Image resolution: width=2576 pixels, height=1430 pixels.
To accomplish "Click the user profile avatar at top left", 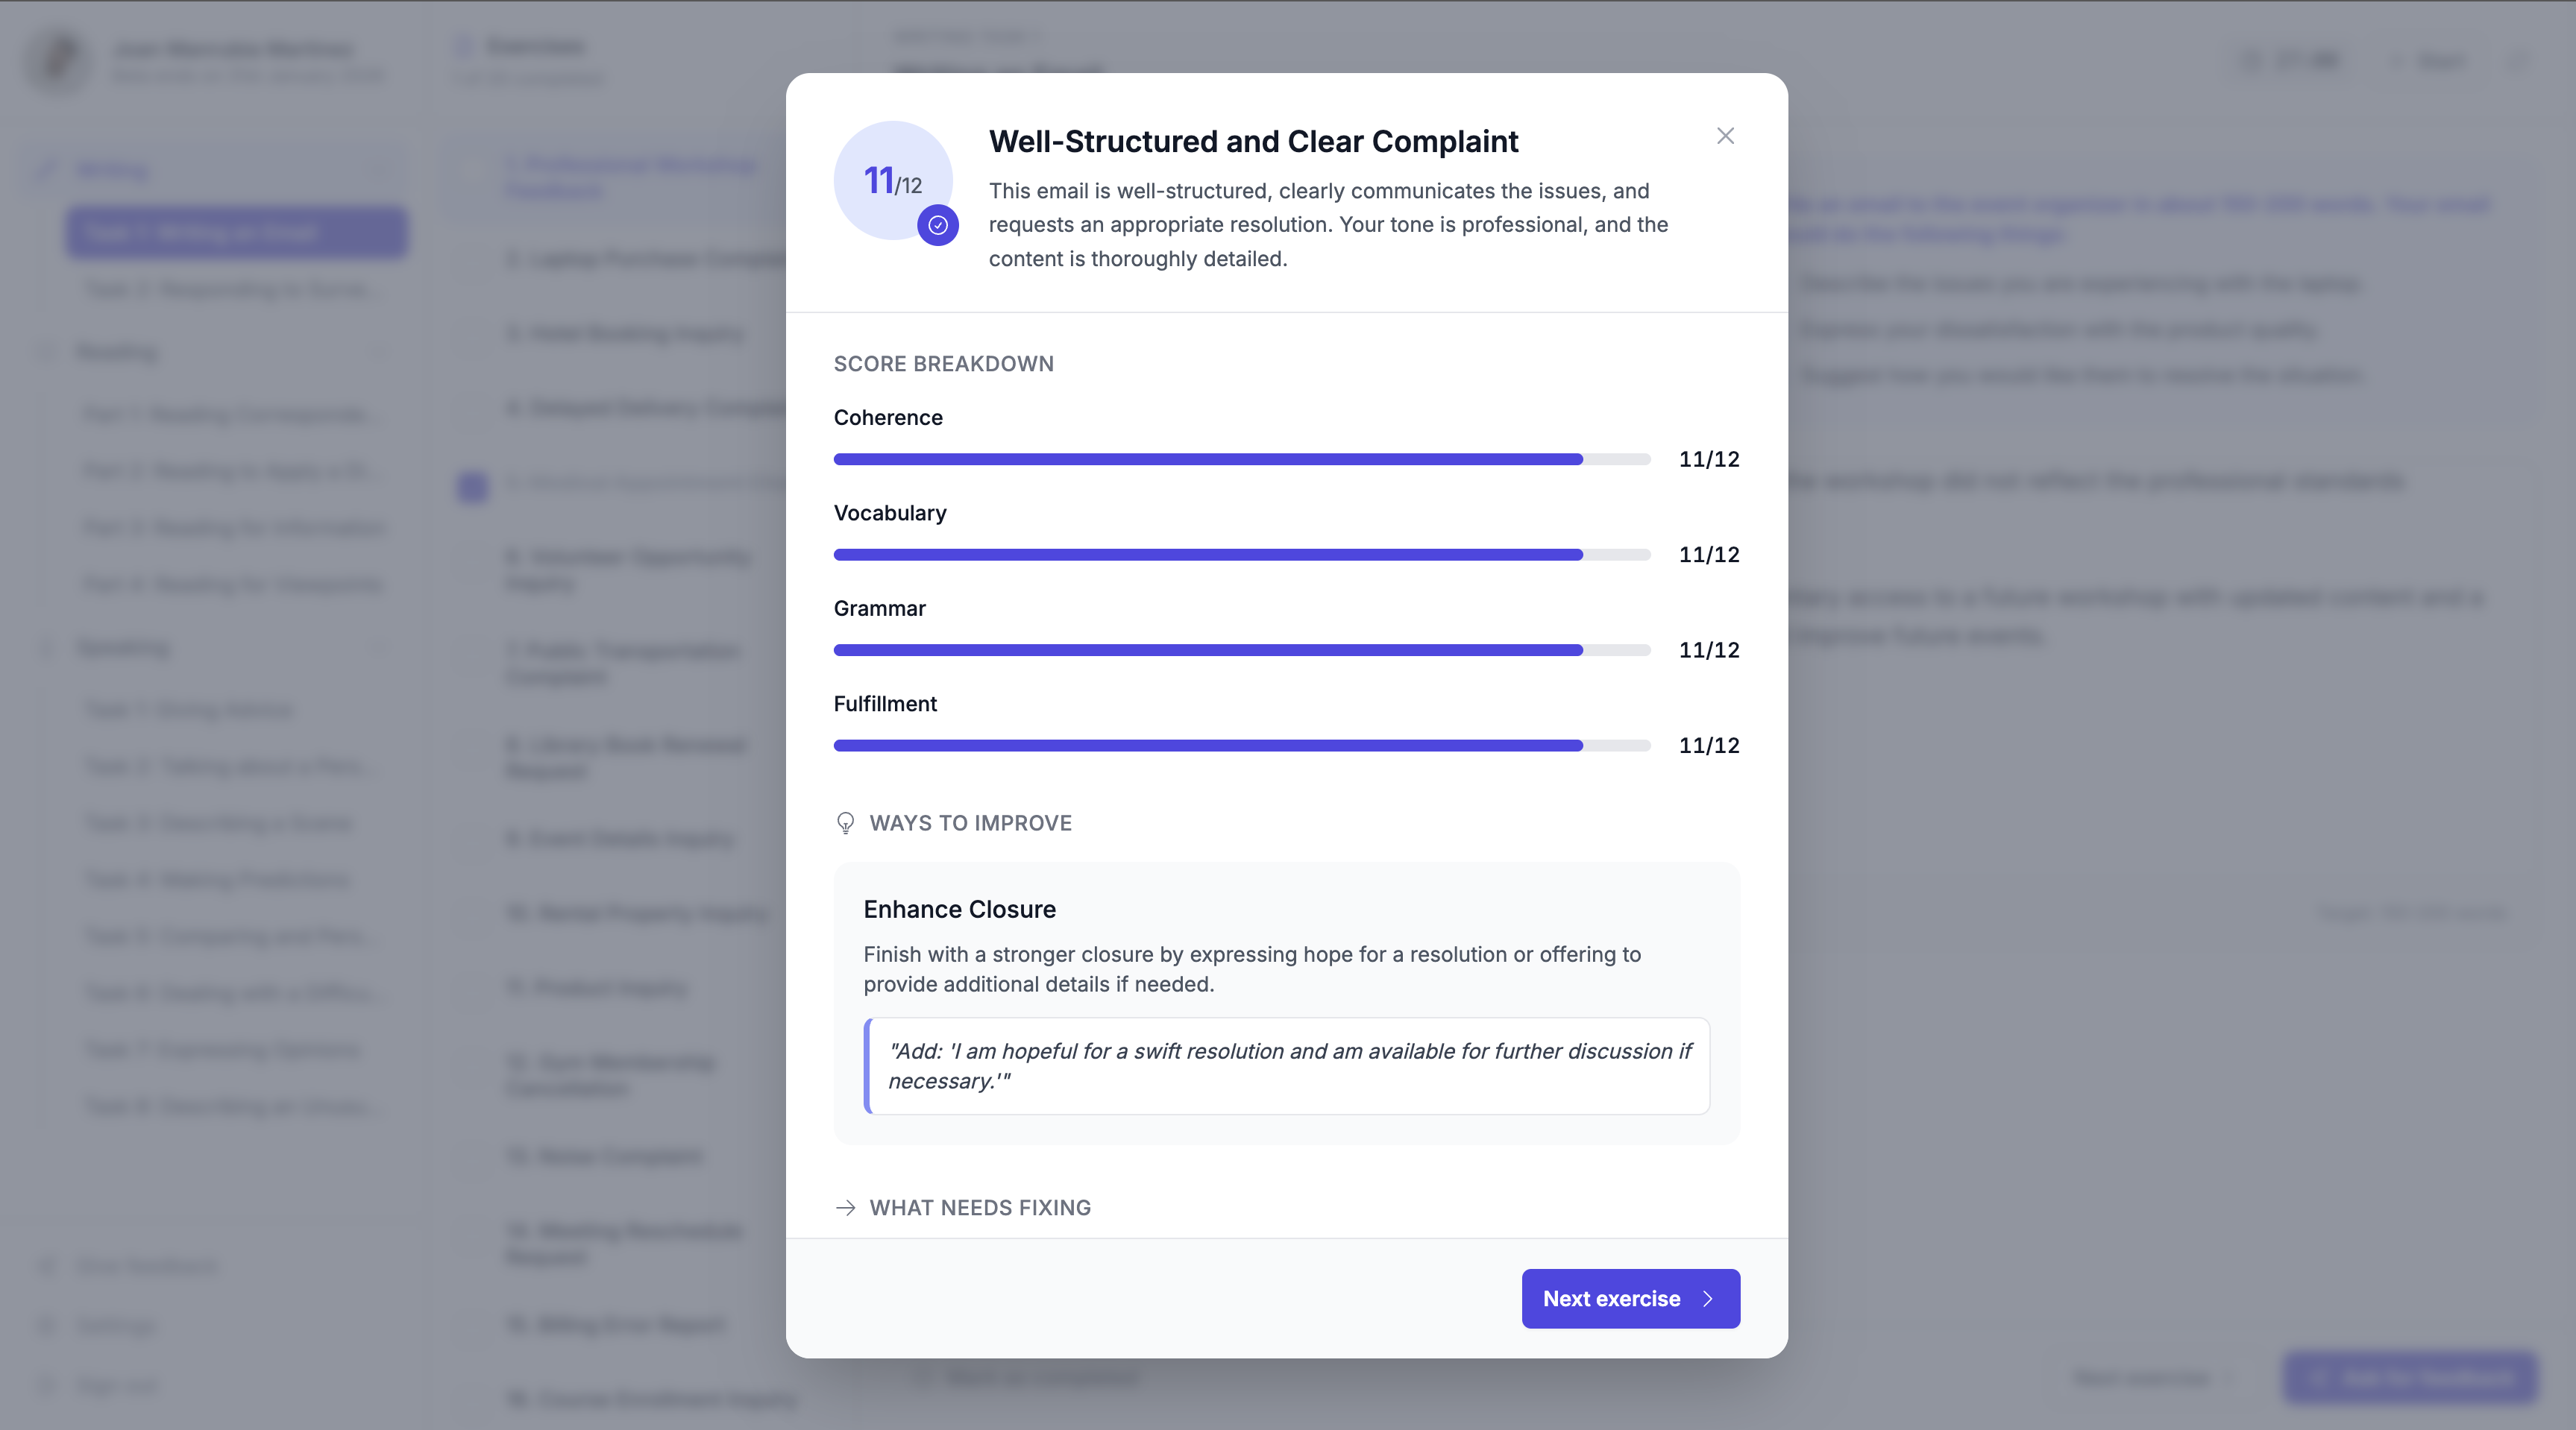I will click(57, 62).
